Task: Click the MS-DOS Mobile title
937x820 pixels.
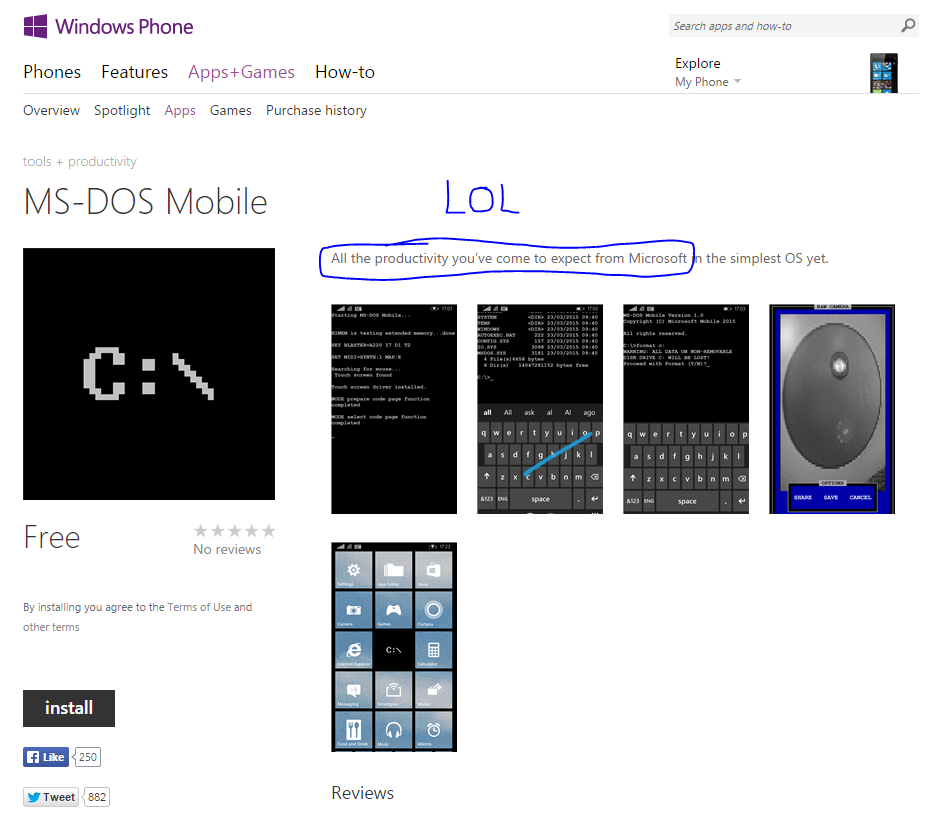Action: pyautogui.click(x=145, y=201)
